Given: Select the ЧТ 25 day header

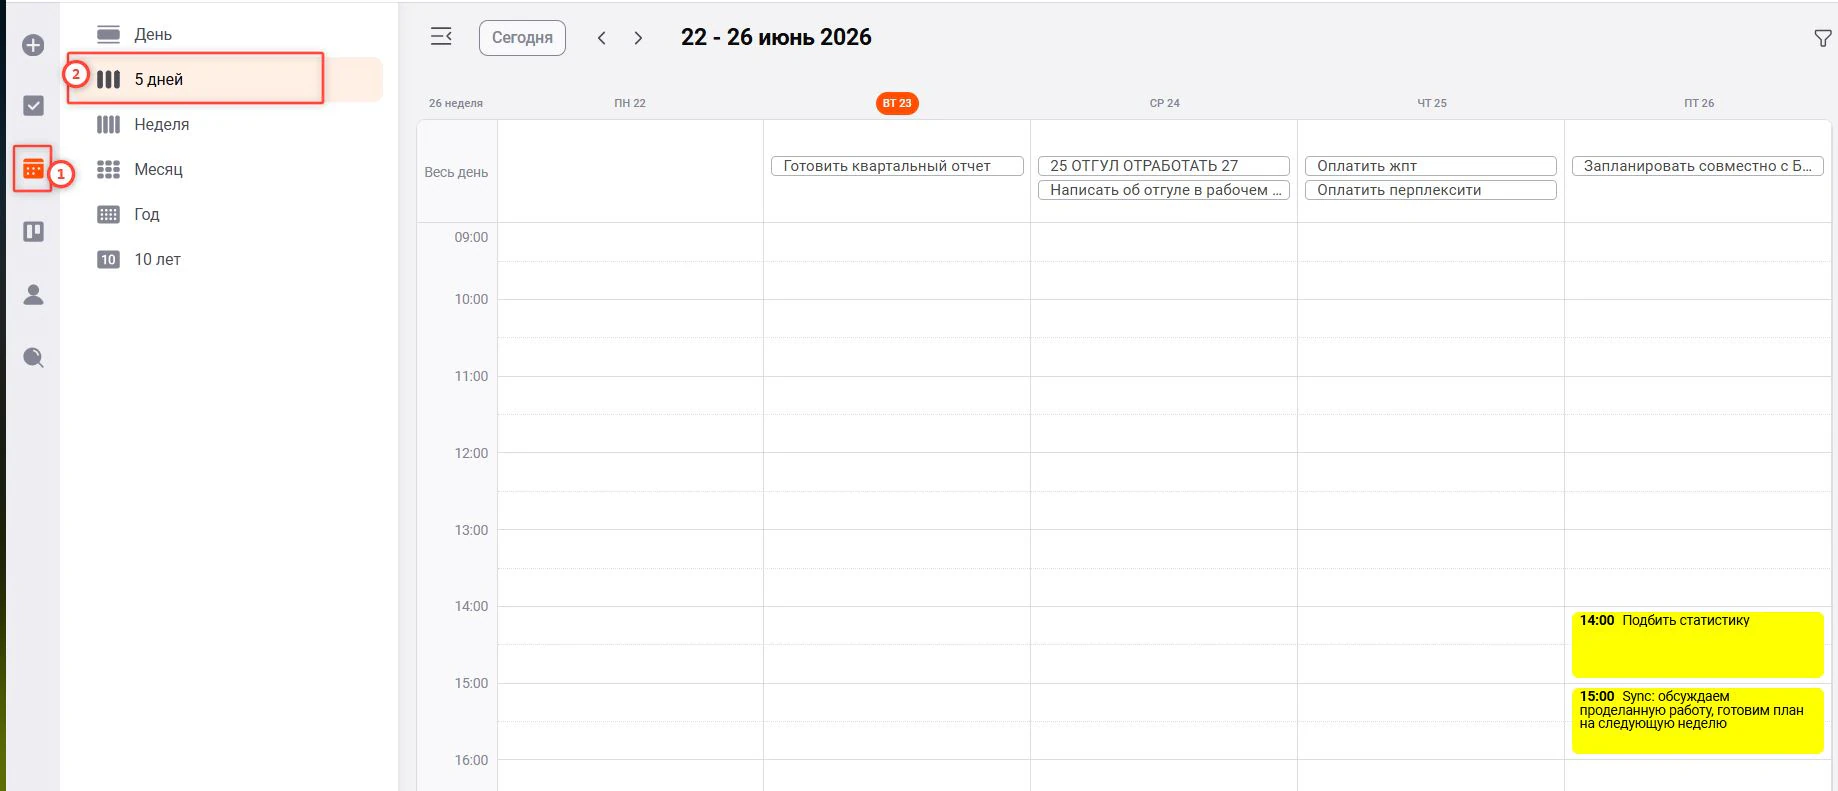Looking at the screenshot, I should point(1431,103).
